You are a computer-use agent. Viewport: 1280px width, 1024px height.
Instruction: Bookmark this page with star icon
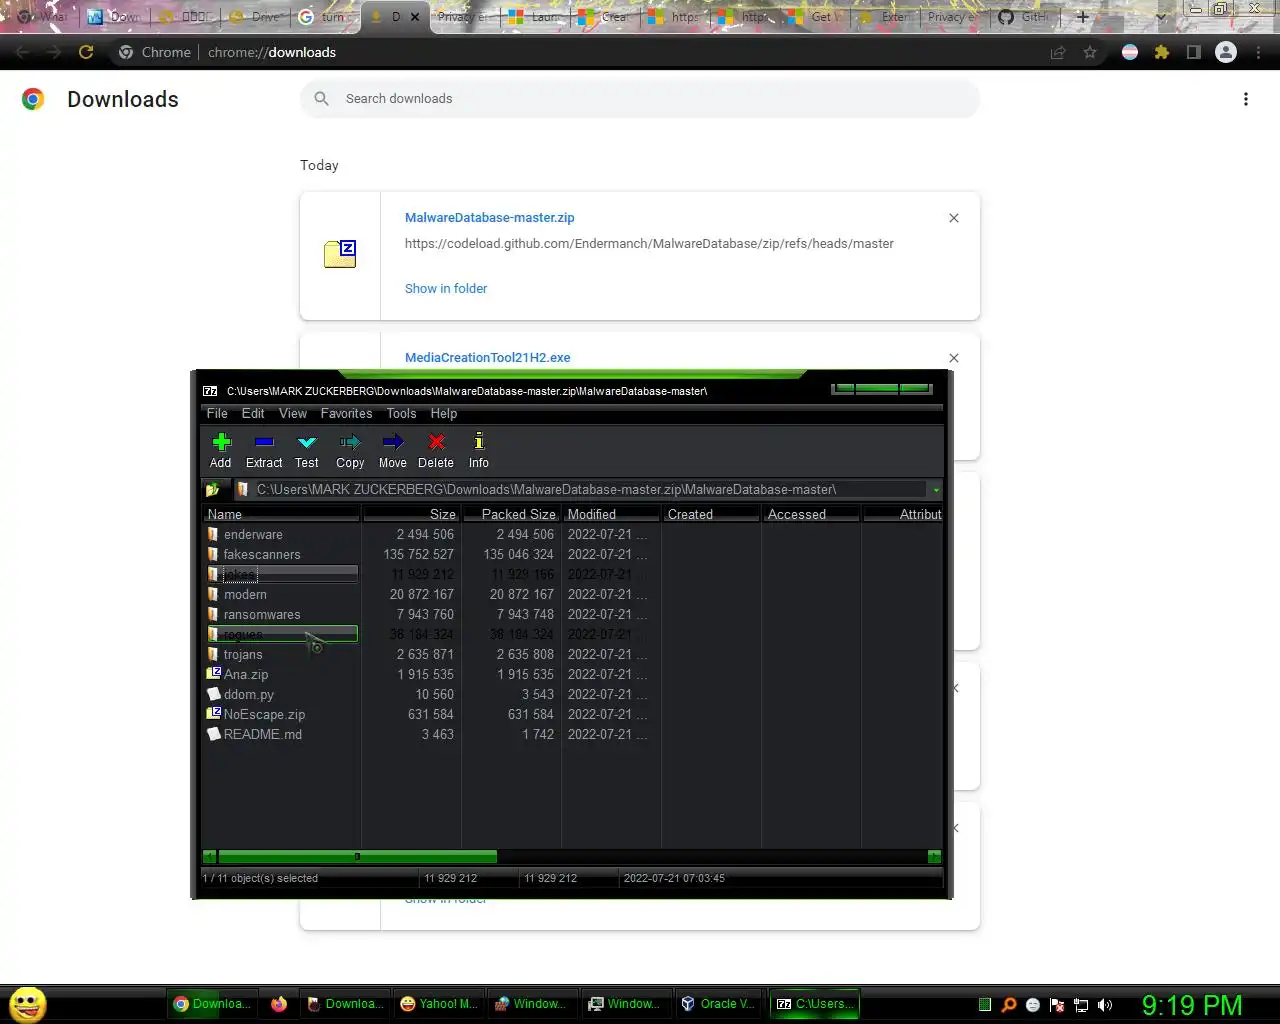click(x=1090, y=52)
